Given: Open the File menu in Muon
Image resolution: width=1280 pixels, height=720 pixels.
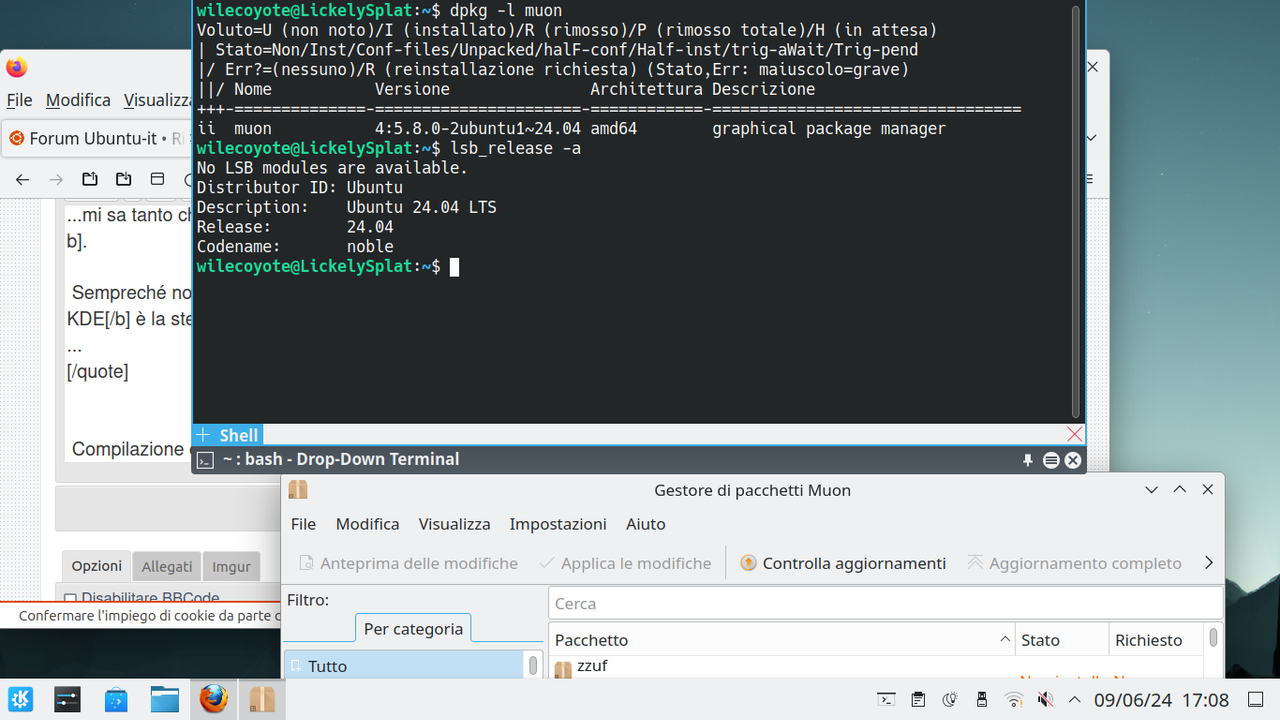Looking at the screenshot, I should [303, 524].
